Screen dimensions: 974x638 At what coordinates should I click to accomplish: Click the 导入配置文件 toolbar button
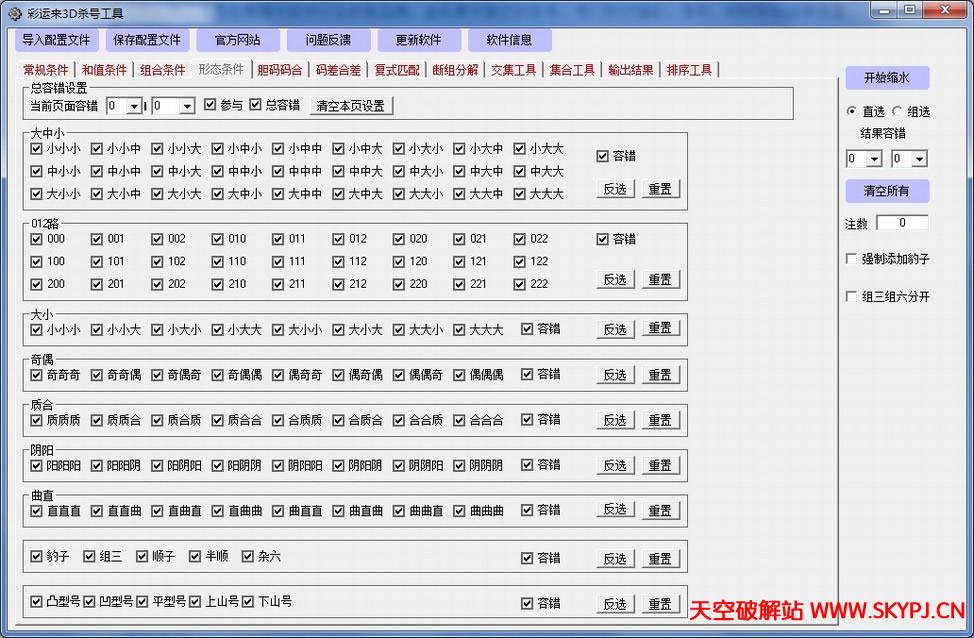coord(56,39)
